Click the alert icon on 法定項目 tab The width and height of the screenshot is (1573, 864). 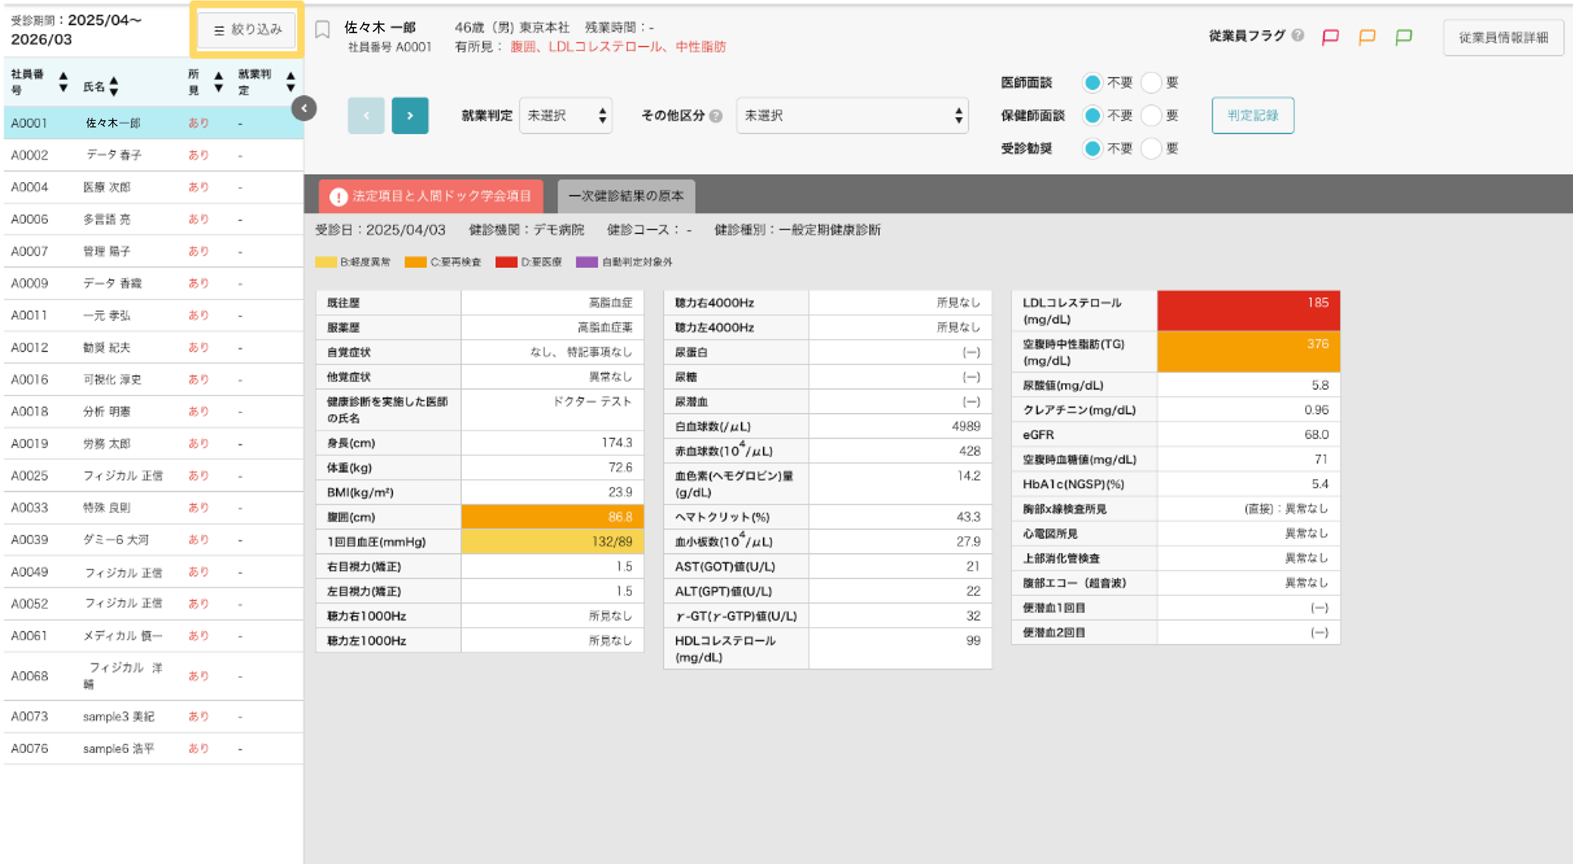[x=338, y=197]
